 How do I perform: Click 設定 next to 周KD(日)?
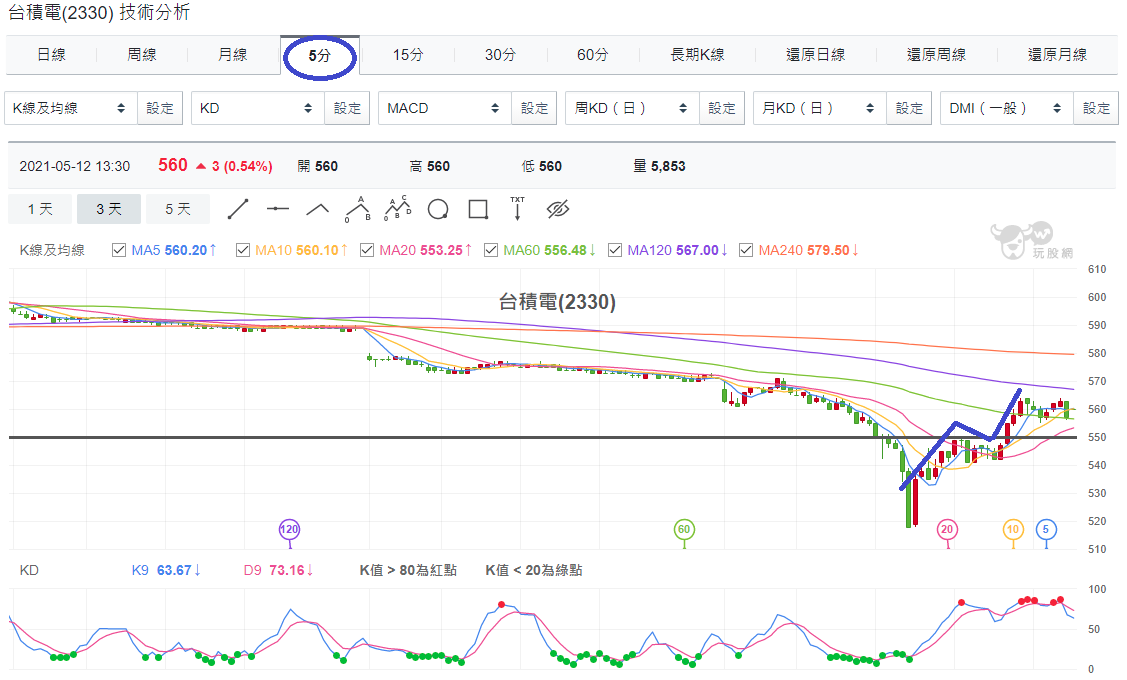click(x=722, y=109)
